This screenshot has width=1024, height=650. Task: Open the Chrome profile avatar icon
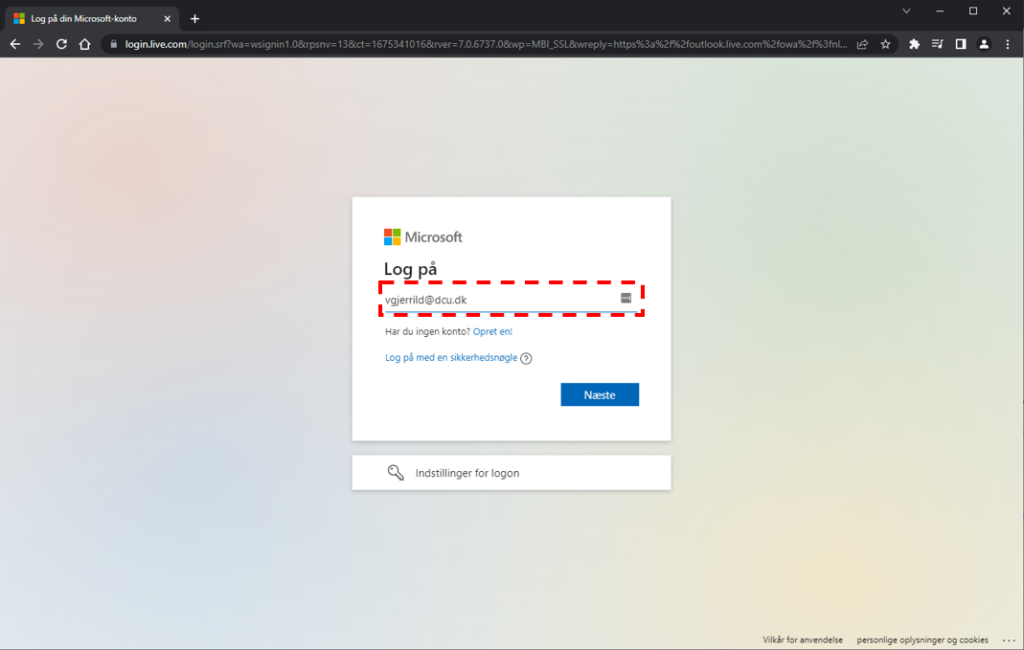[x=984, y=44]
